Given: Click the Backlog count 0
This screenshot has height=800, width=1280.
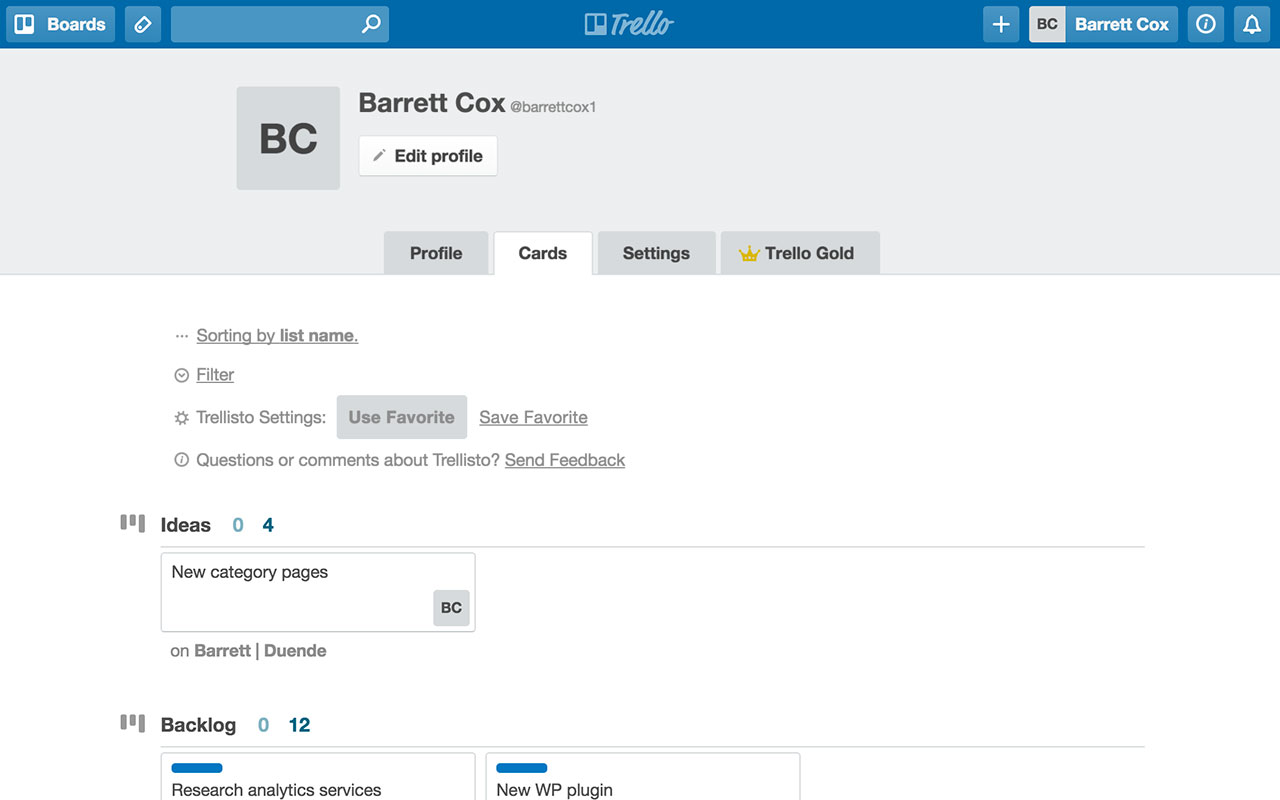Looking at the screenshot, I should [x=263, y=725].
